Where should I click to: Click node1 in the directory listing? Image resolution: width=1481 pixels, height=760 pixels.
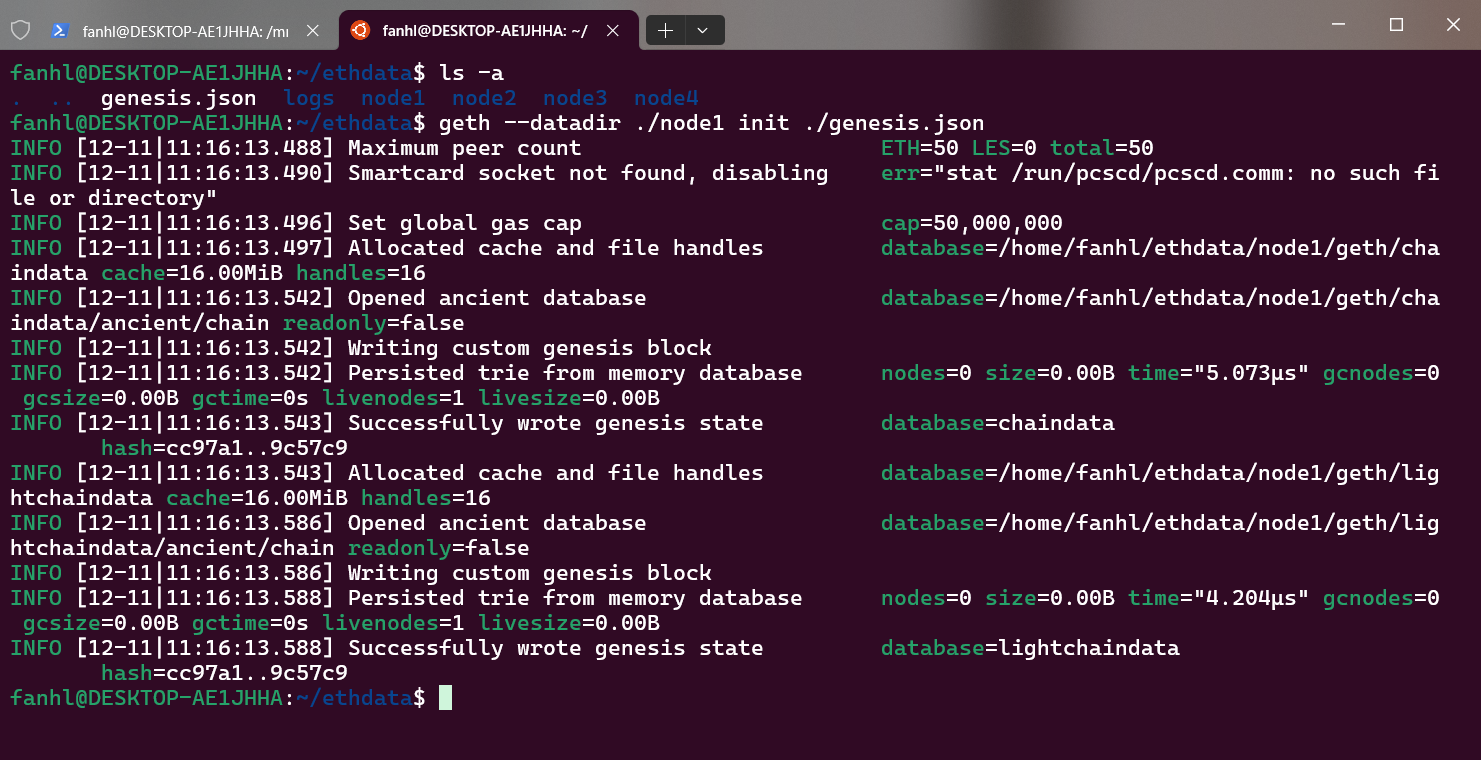click(393, 98)
